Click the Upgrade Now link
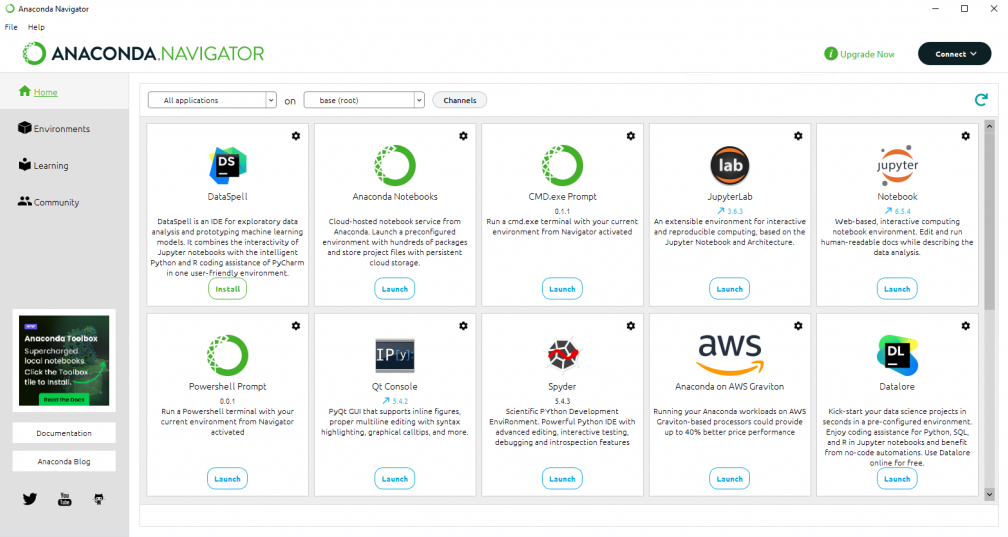This screenshot has height=537, width=1008. coord(860,54)
